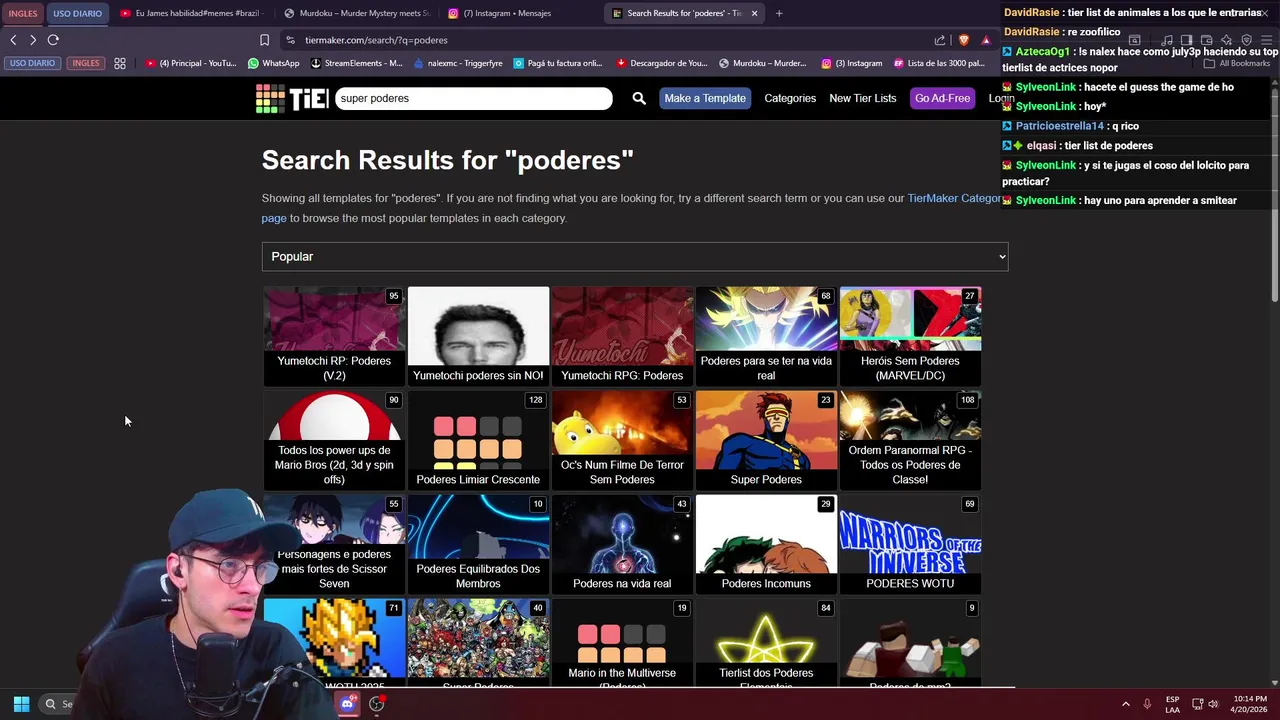Go forward in the browser
Viewport: 1280px width, 720px height.
33,40
